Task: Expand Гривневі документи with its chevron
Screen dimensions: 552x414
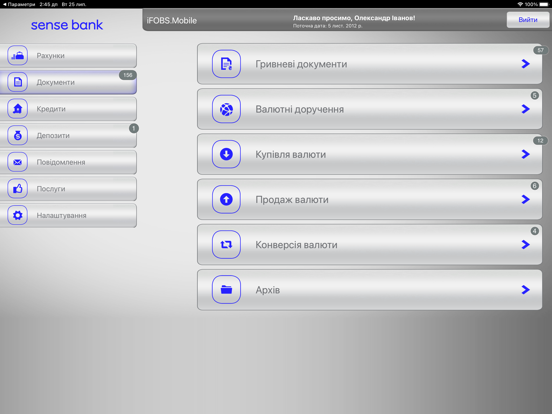Action: 526,64
